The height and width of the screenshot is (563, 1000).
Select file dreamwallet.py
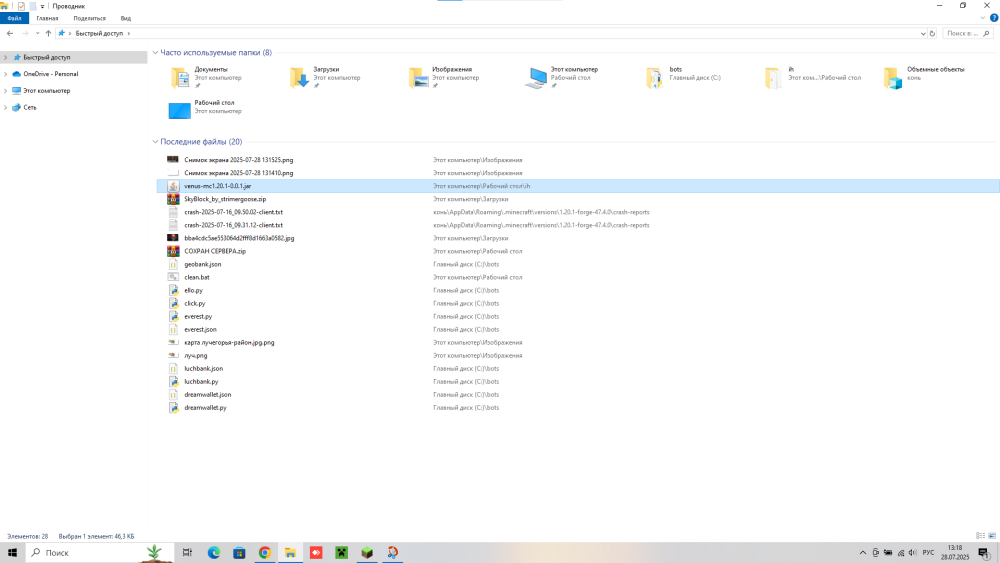tap(205, 407)
